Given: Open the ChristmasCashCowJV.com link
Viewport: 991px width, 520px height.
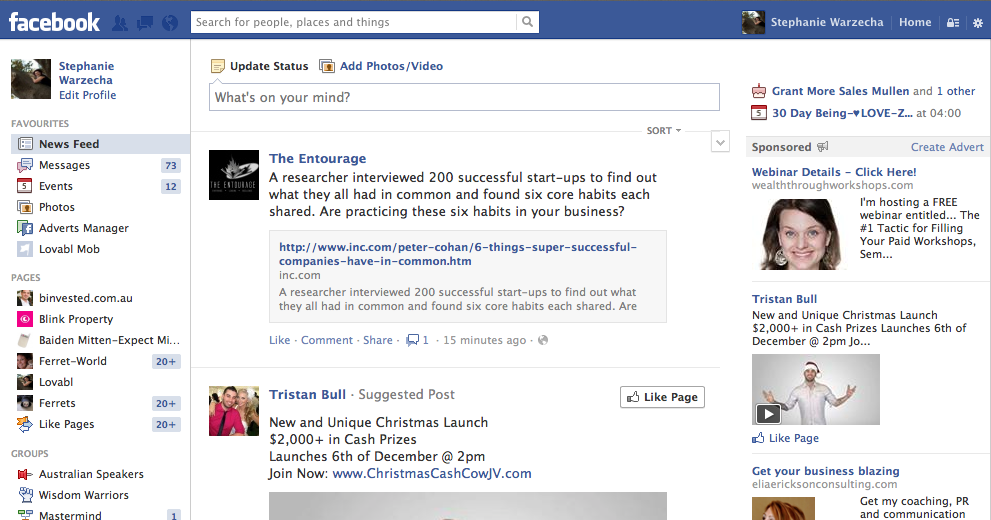Looking at the screenshot, I should click(x=432, y=473).
